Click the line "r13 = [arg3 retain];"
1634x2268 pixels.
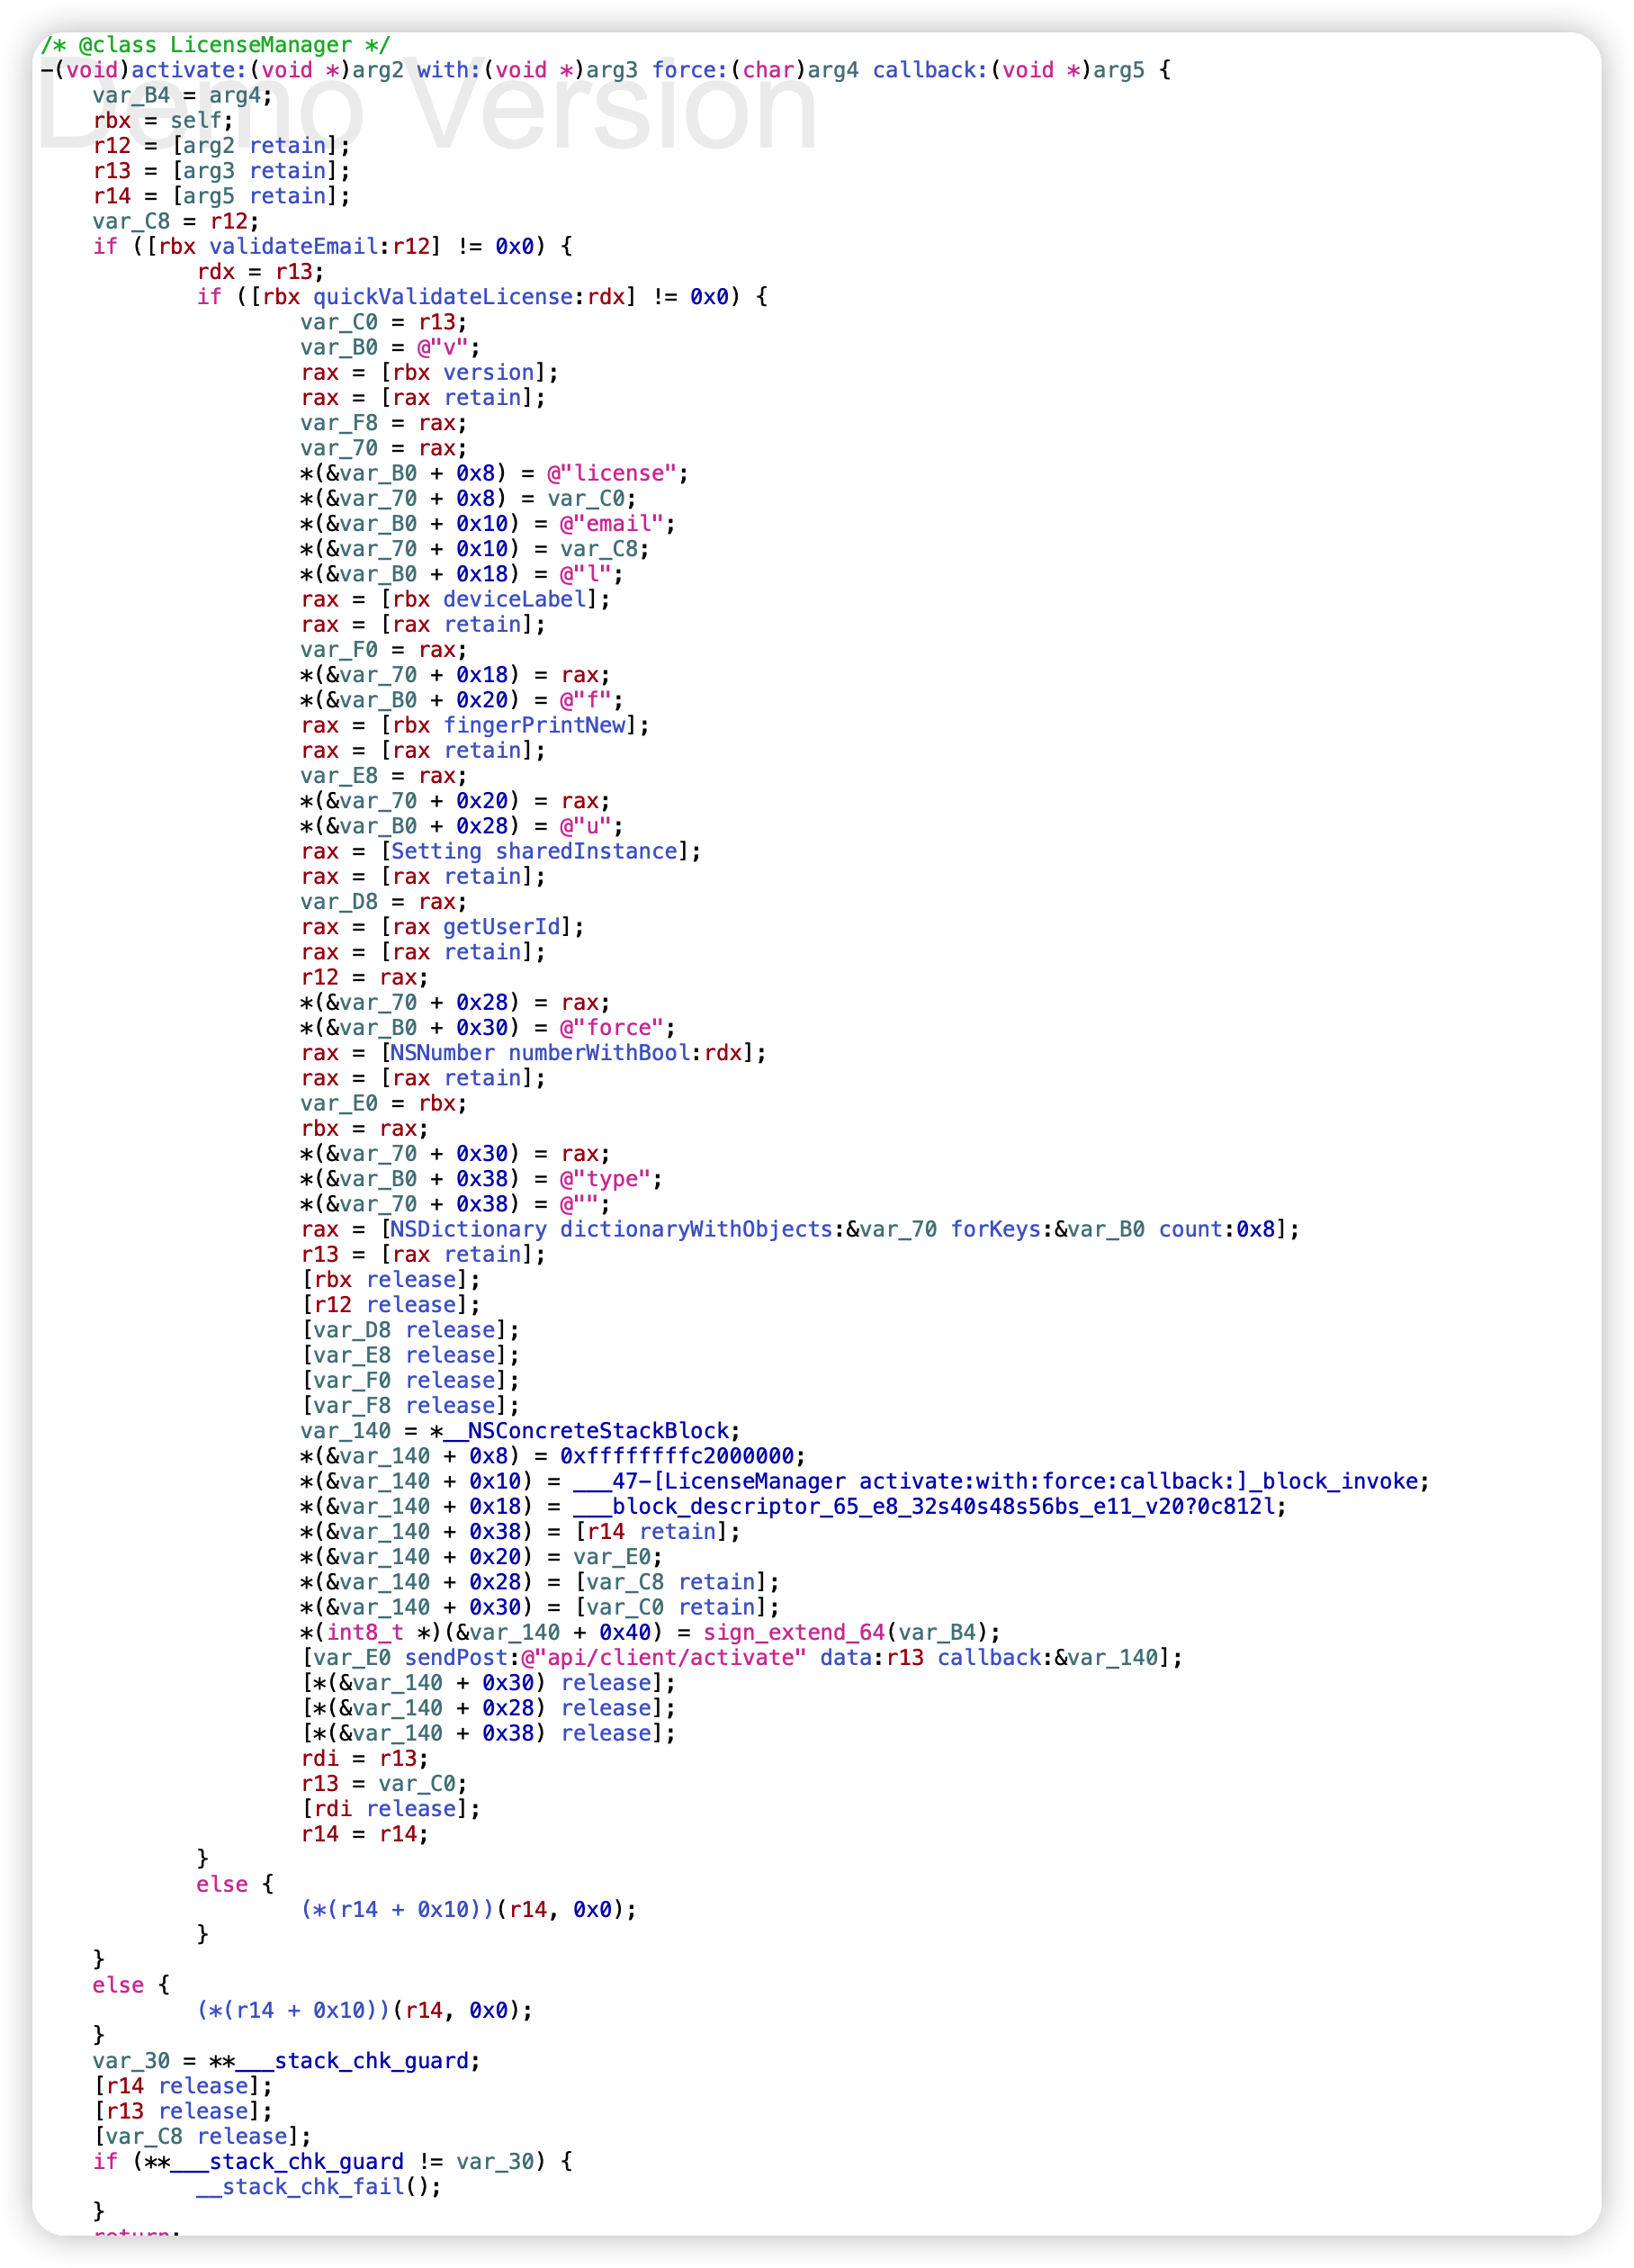click(221, 171)
